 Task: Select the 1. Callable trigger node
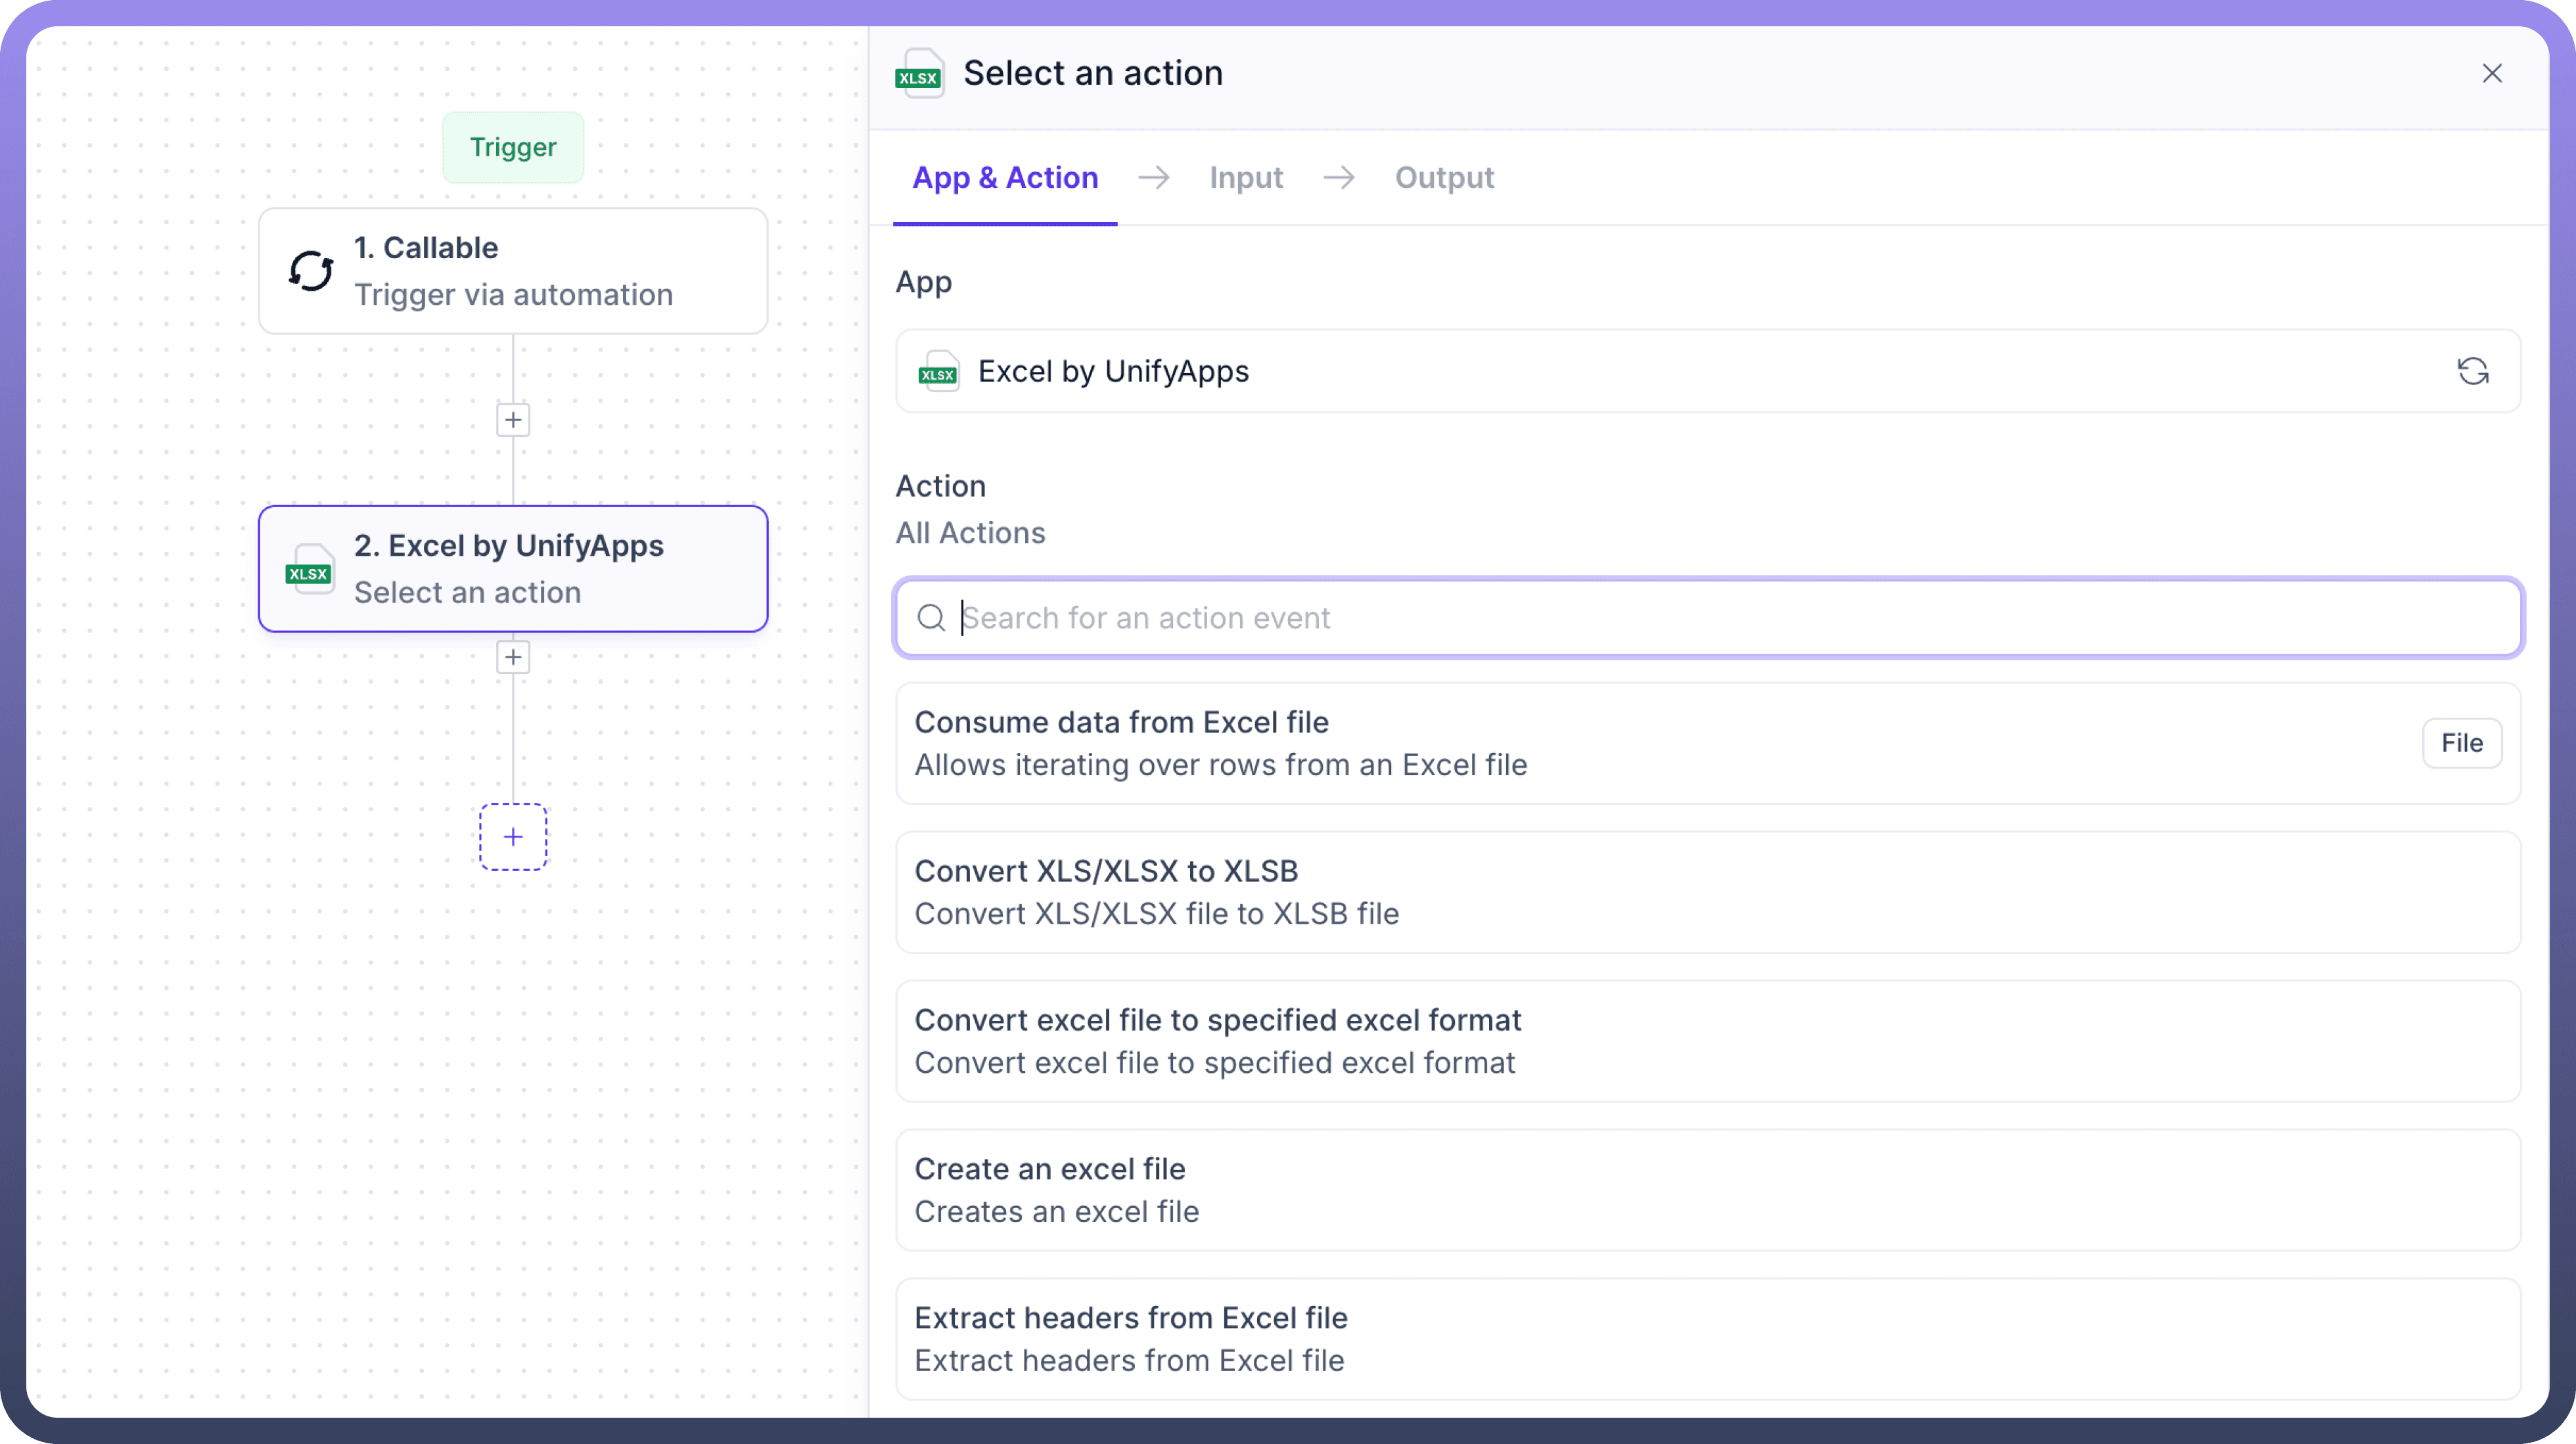[513, 271]
